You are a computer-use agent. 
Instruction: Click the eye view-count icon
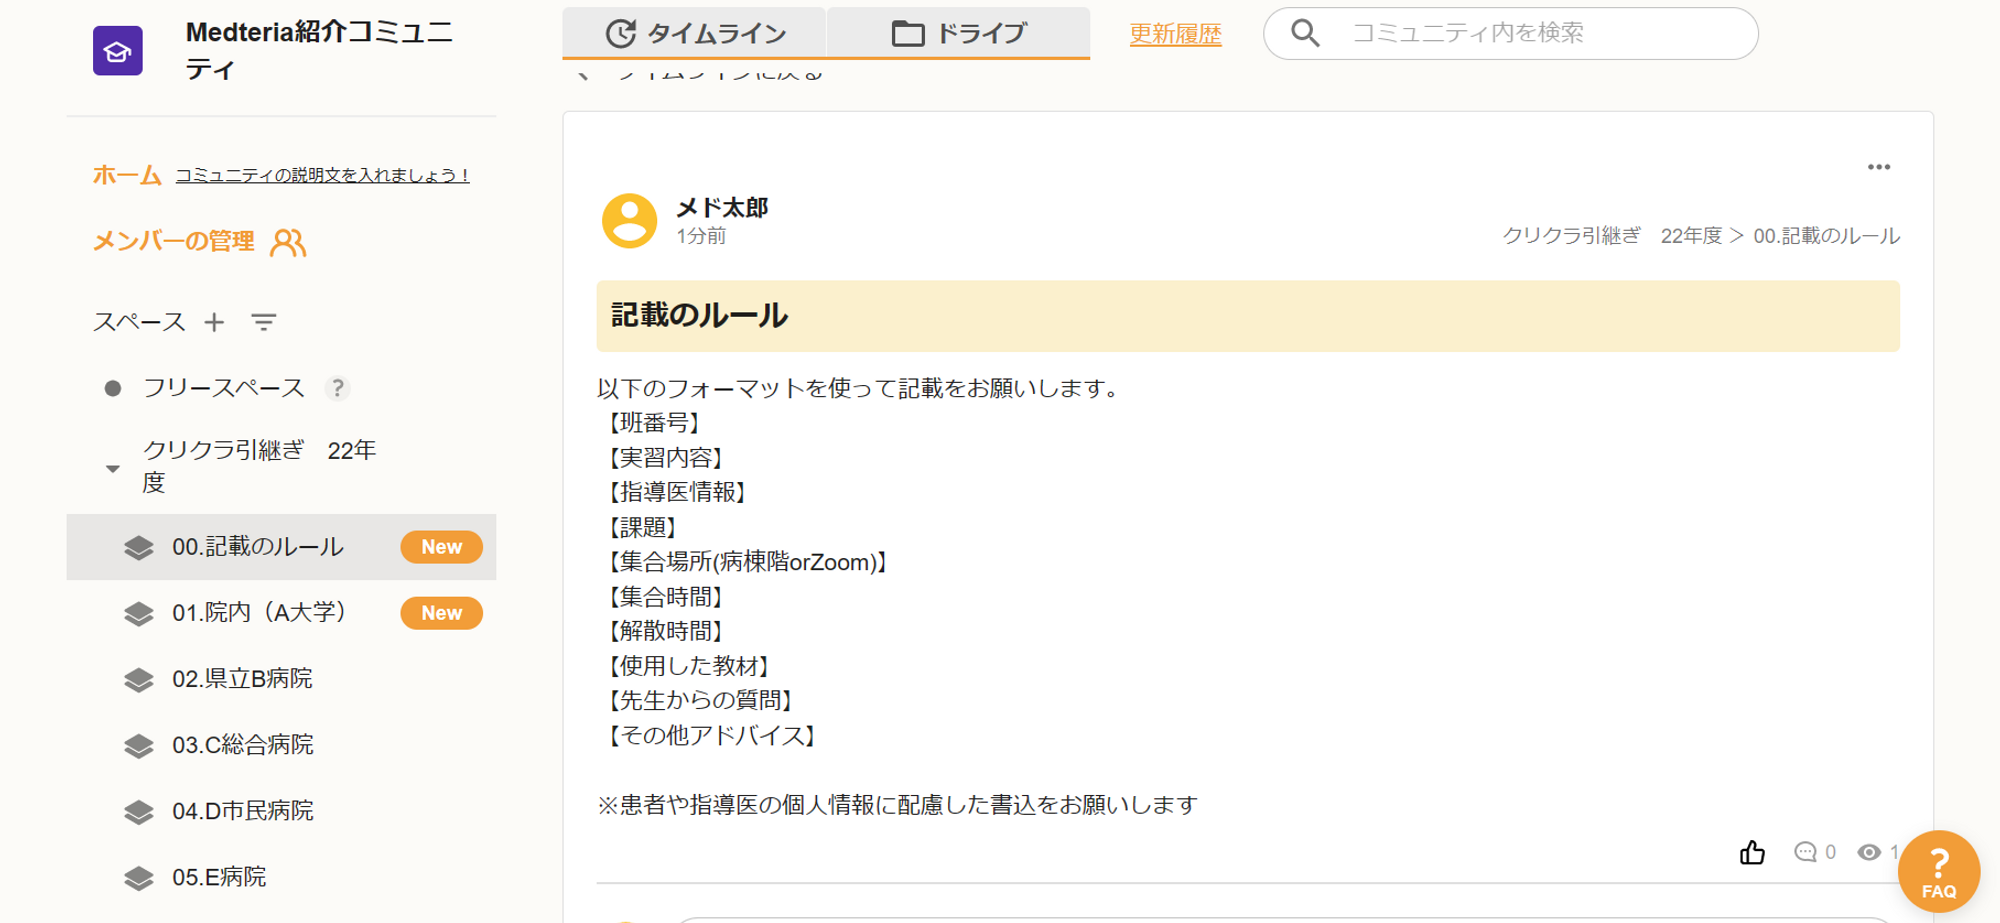[x=1868, y=852]
